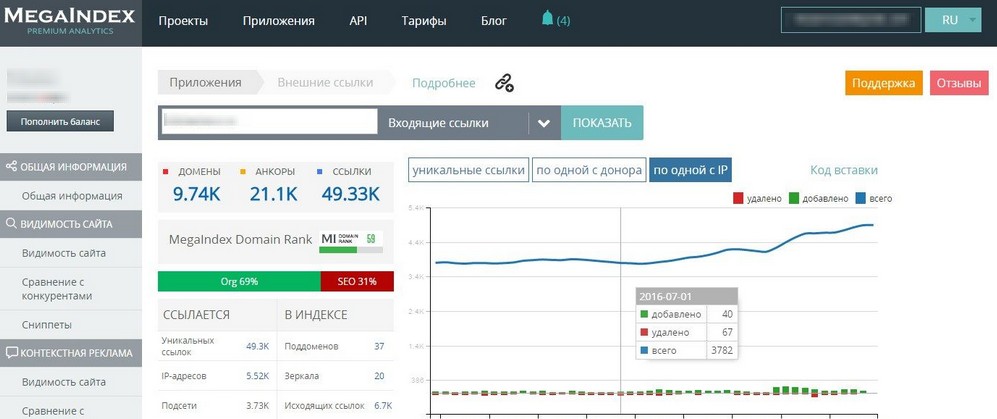Click the speech bubble icon beside КОНТЕКСТНАЯ РЕКЛАМА
The height and width of the screenshot is (419, 997).
coord(11,353)
